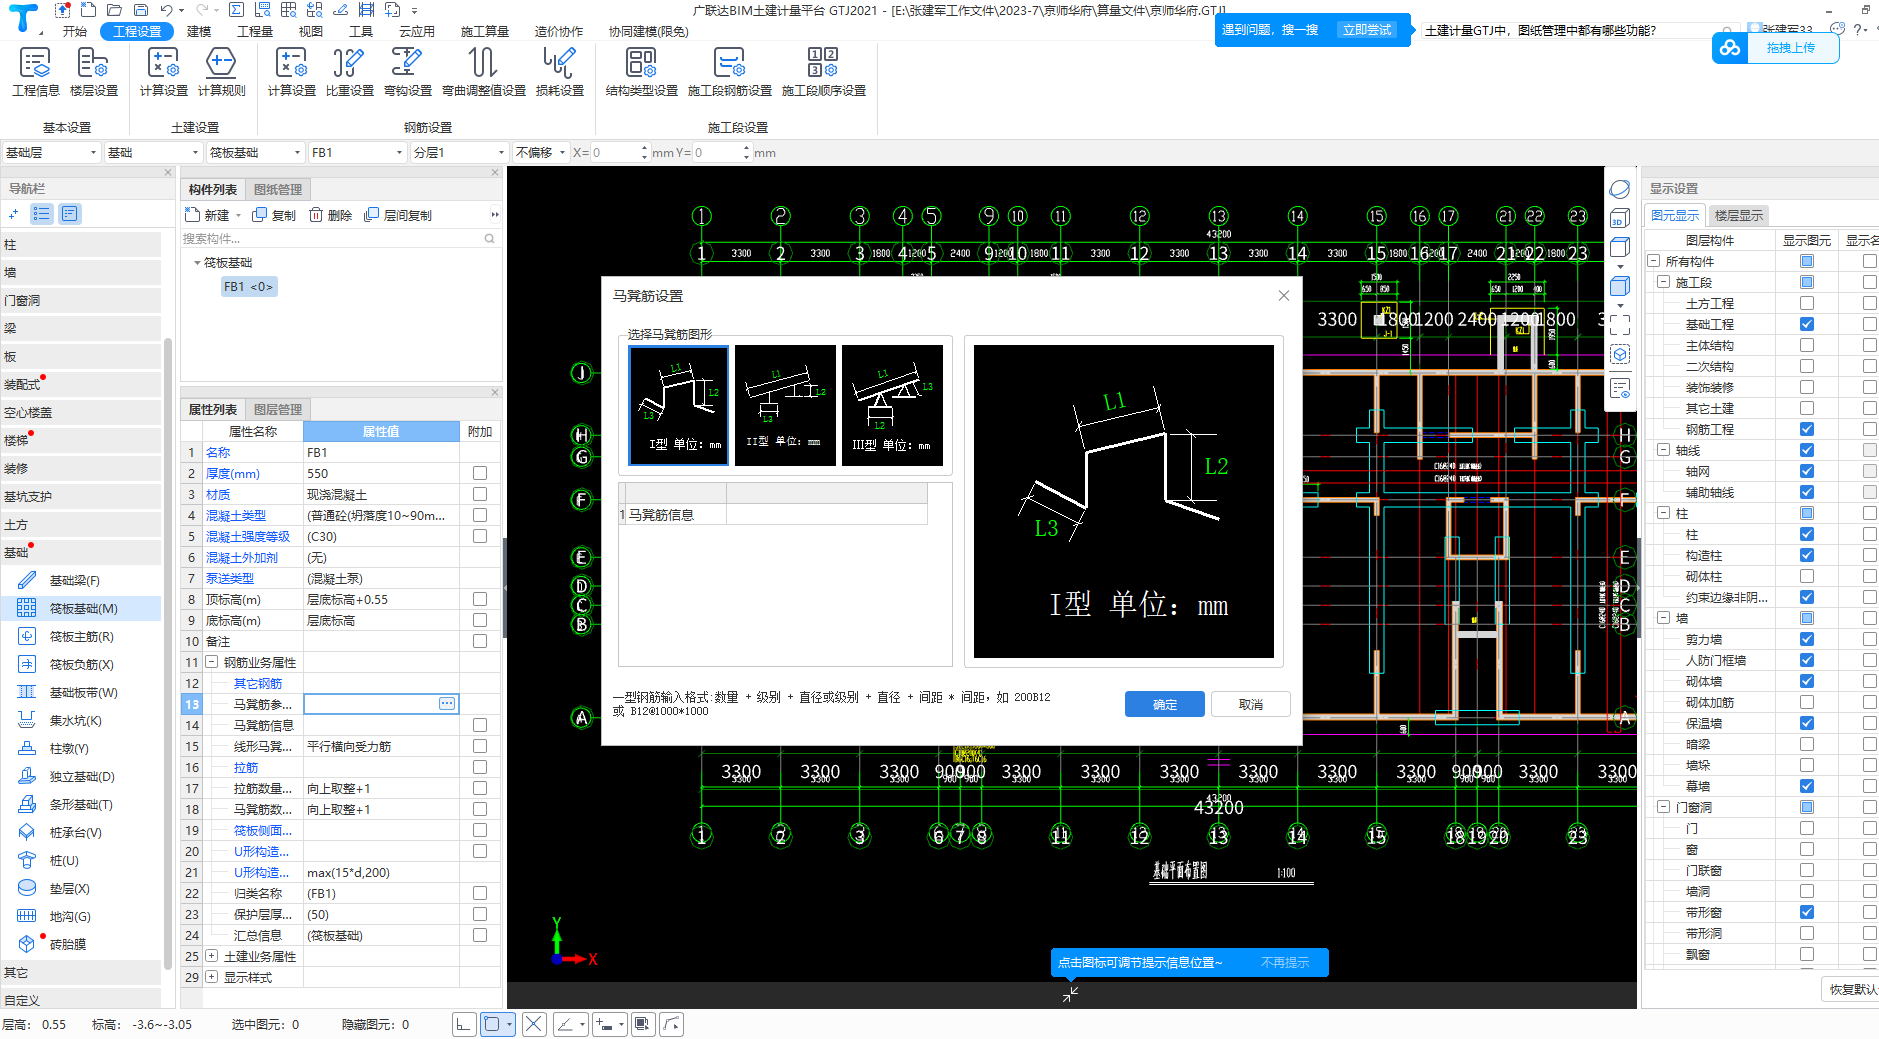This screenshot has width=1879, height=1039.
Task: Open 损耗设置 loss settings
Action: (x=559, y=72)
